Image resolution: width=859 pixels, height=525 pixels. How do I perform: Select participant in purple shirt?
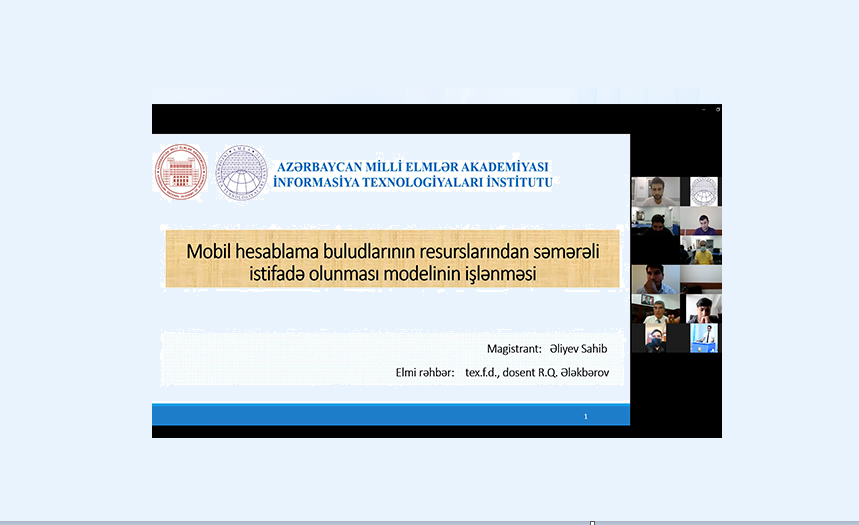click(x=701, y=221)
